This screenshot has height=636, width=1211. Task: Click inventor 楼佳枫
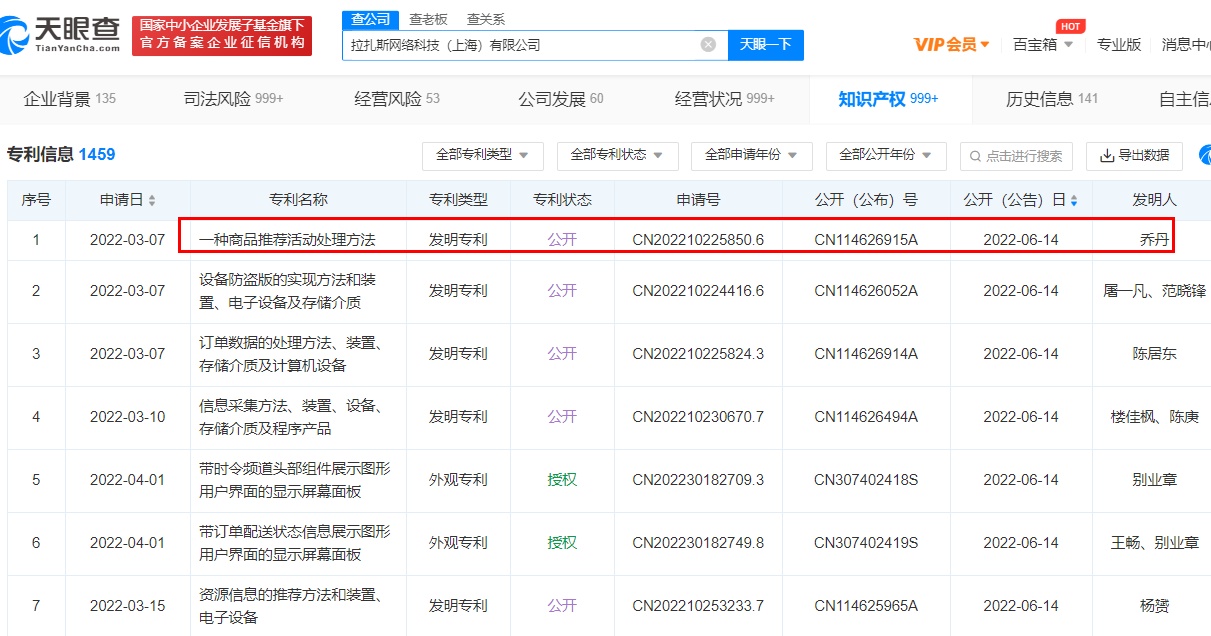pyautogui.click(x=1133, y=417)
